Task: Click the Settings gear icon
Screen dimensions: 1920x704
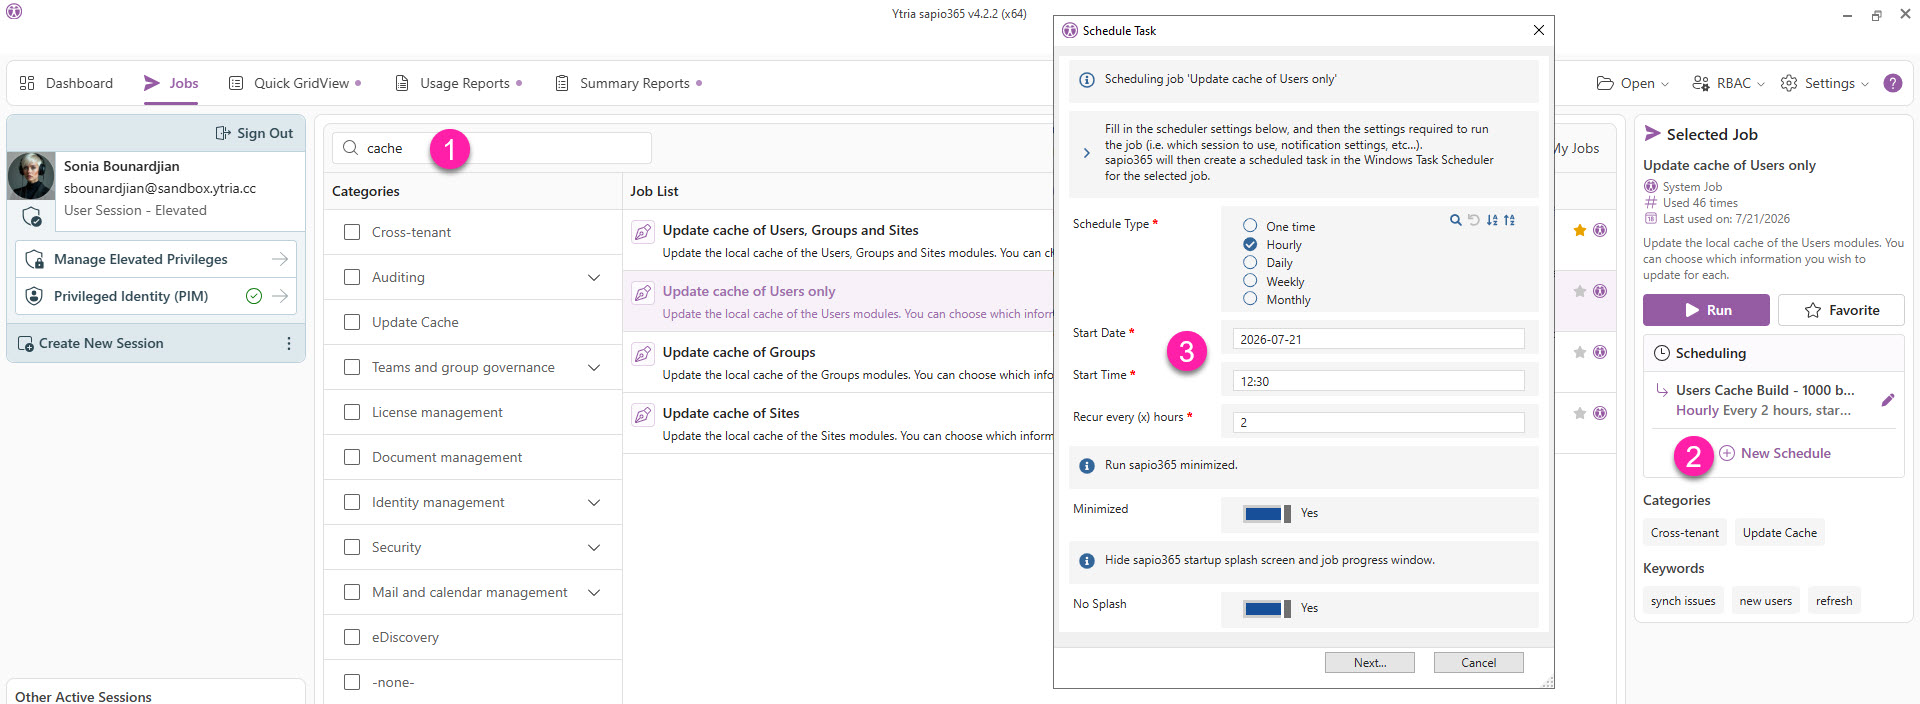Action: 1789,83
